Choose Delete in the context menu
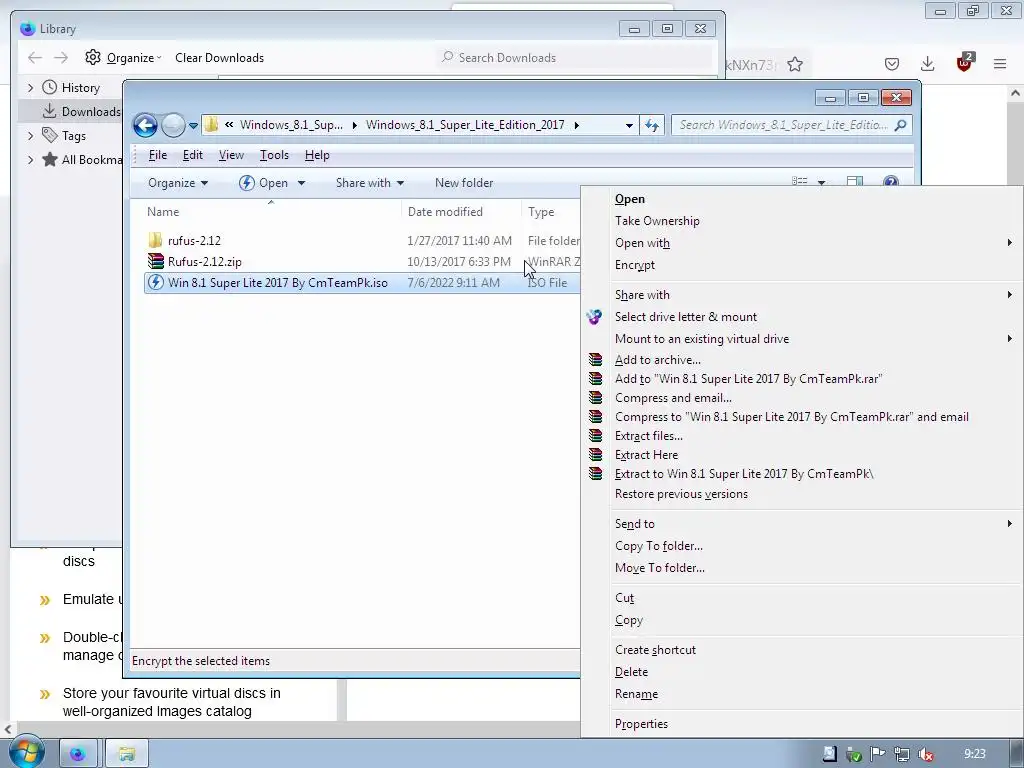This screenshot has width=1024, height=768. point(631,672)
